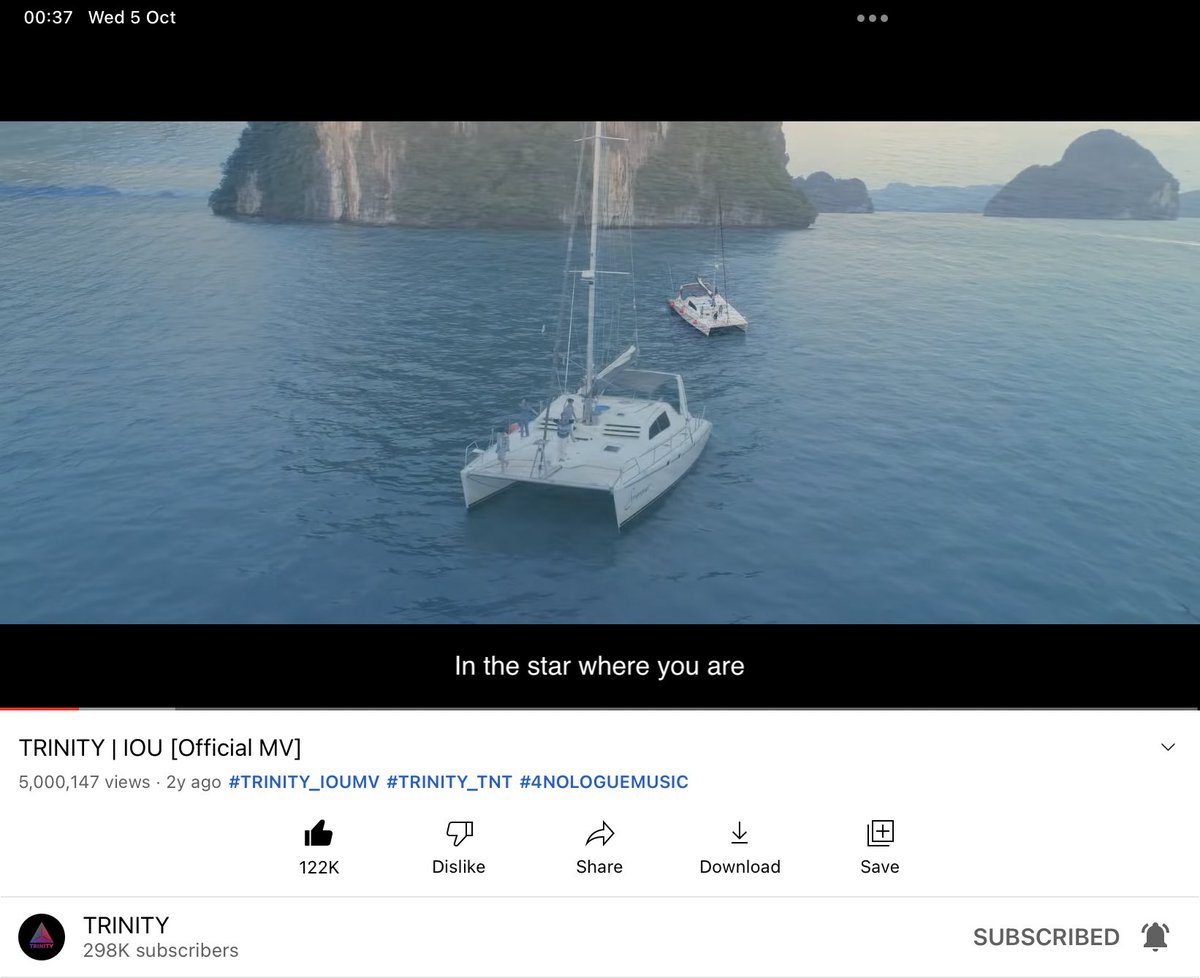Tap the status bar time 00:37
The image size is (1200, 978).
point(48,18)
